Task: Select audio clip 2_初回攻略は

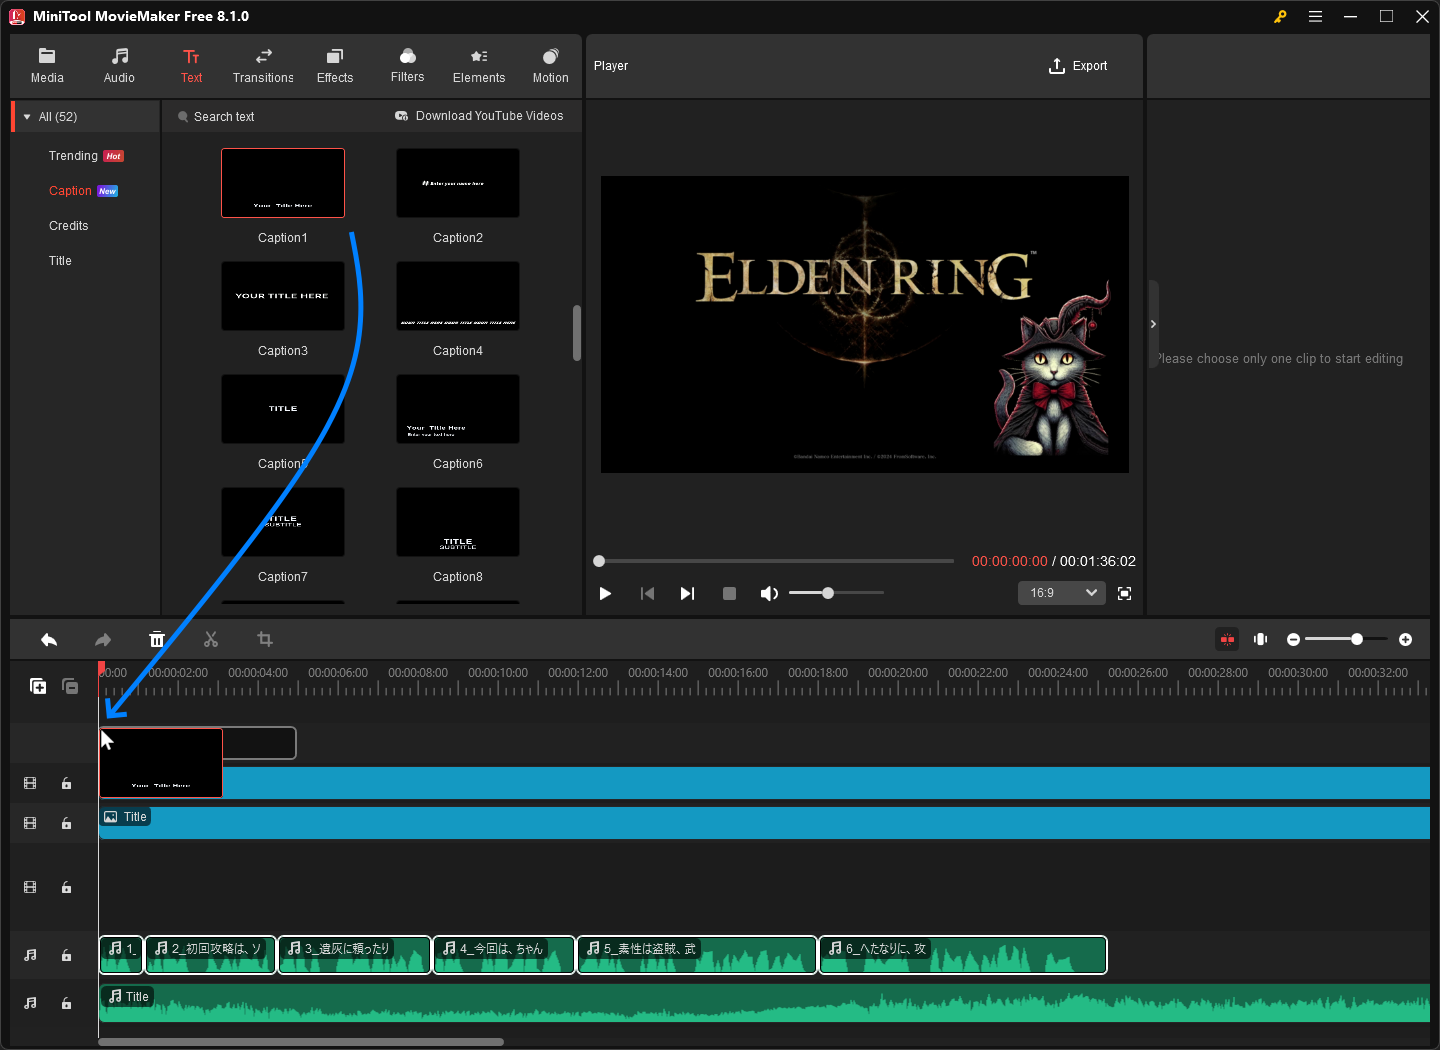Action: (210, 955)
